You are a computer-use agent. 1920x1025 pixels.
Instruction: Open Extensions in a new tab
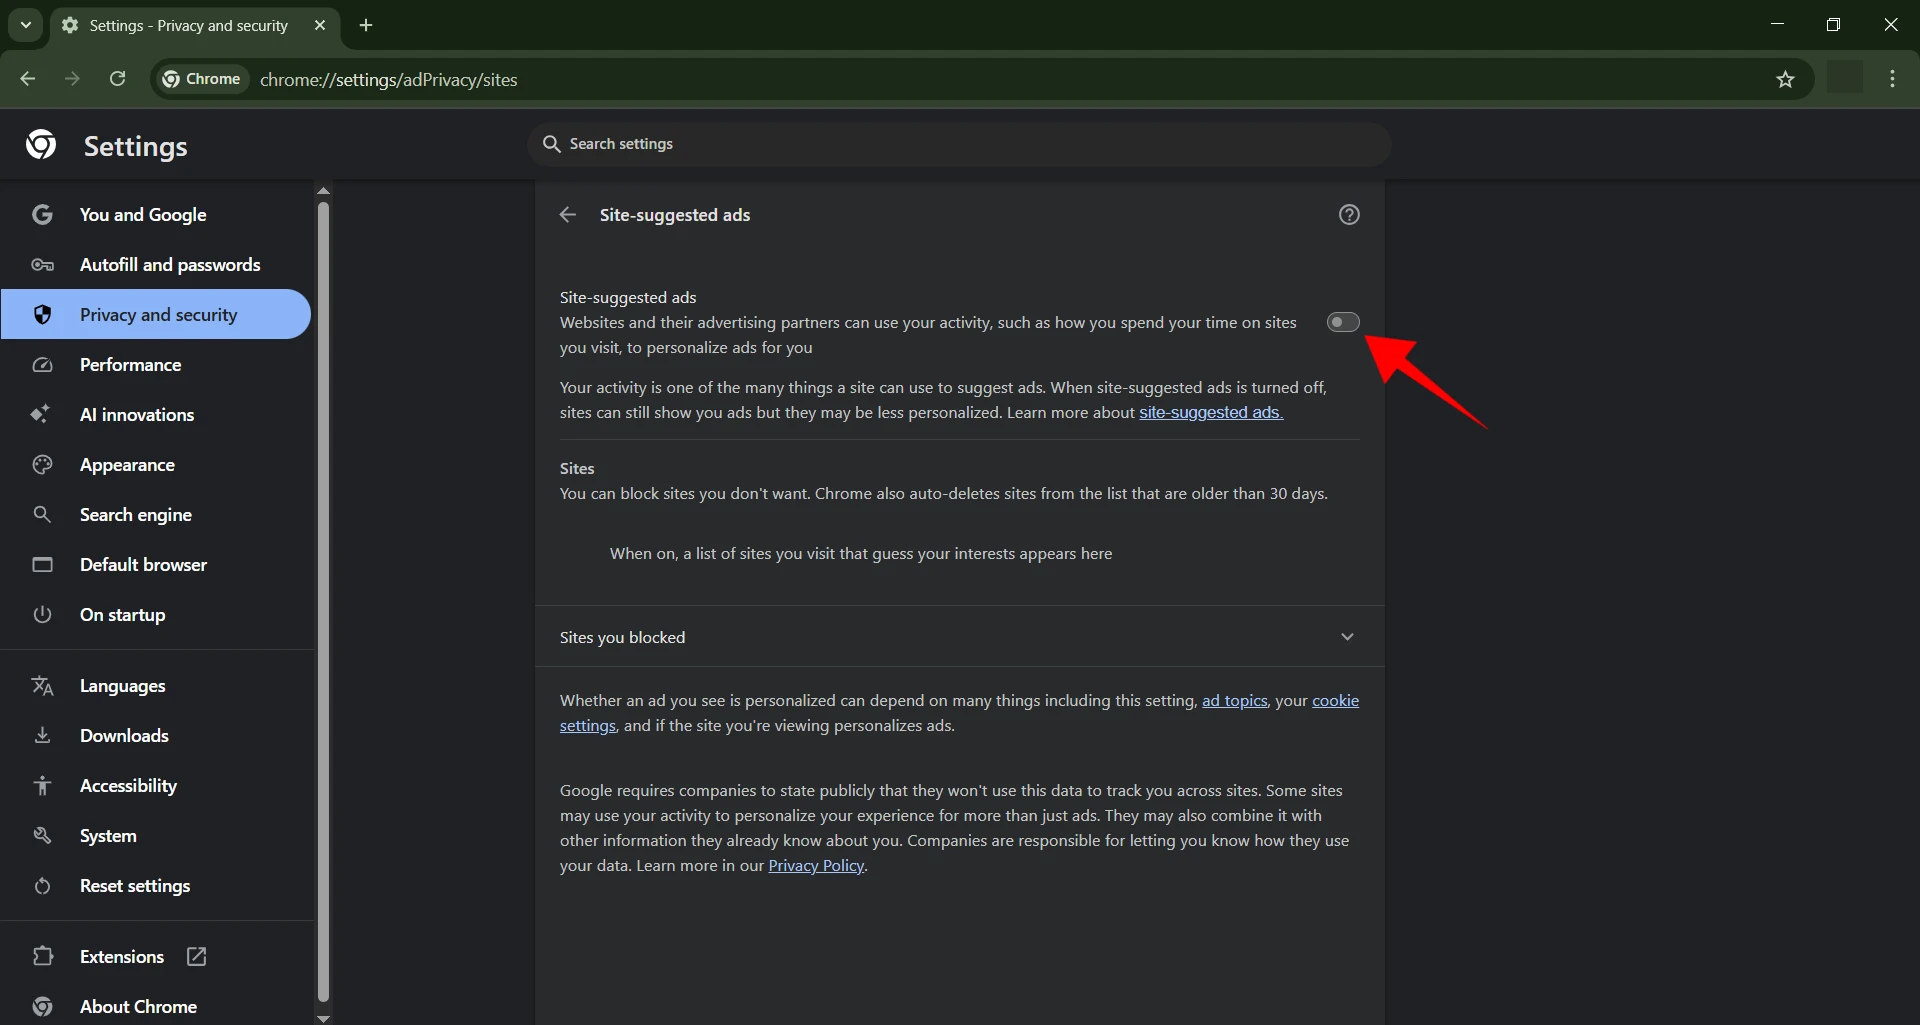(x=157, y=957)
